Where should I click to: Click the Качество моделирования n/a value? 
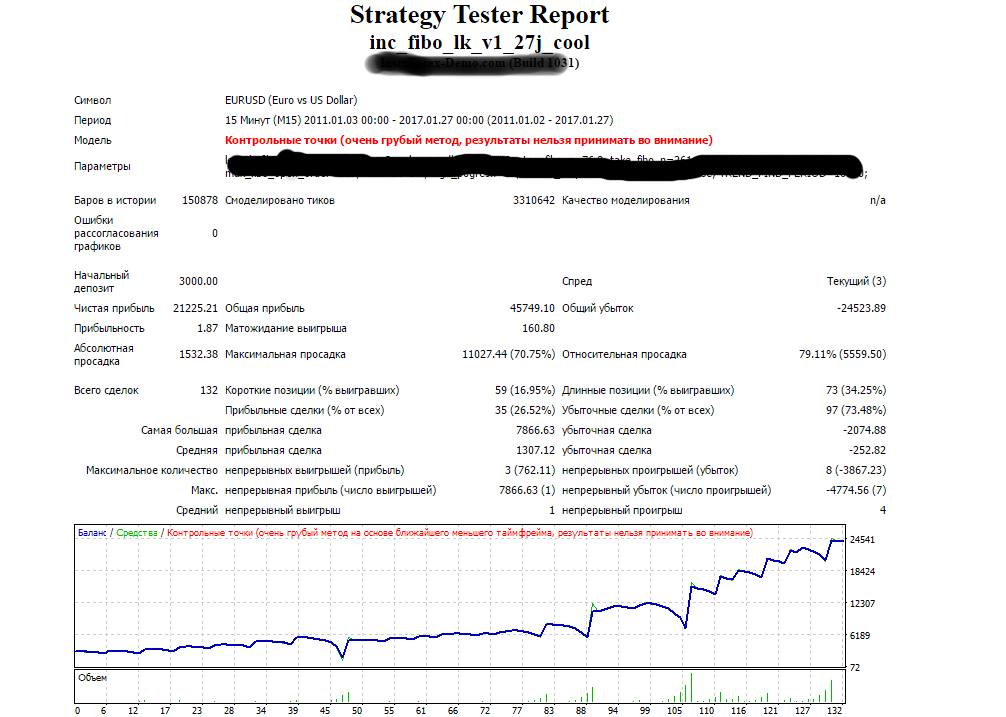click(x=877, y=200)
